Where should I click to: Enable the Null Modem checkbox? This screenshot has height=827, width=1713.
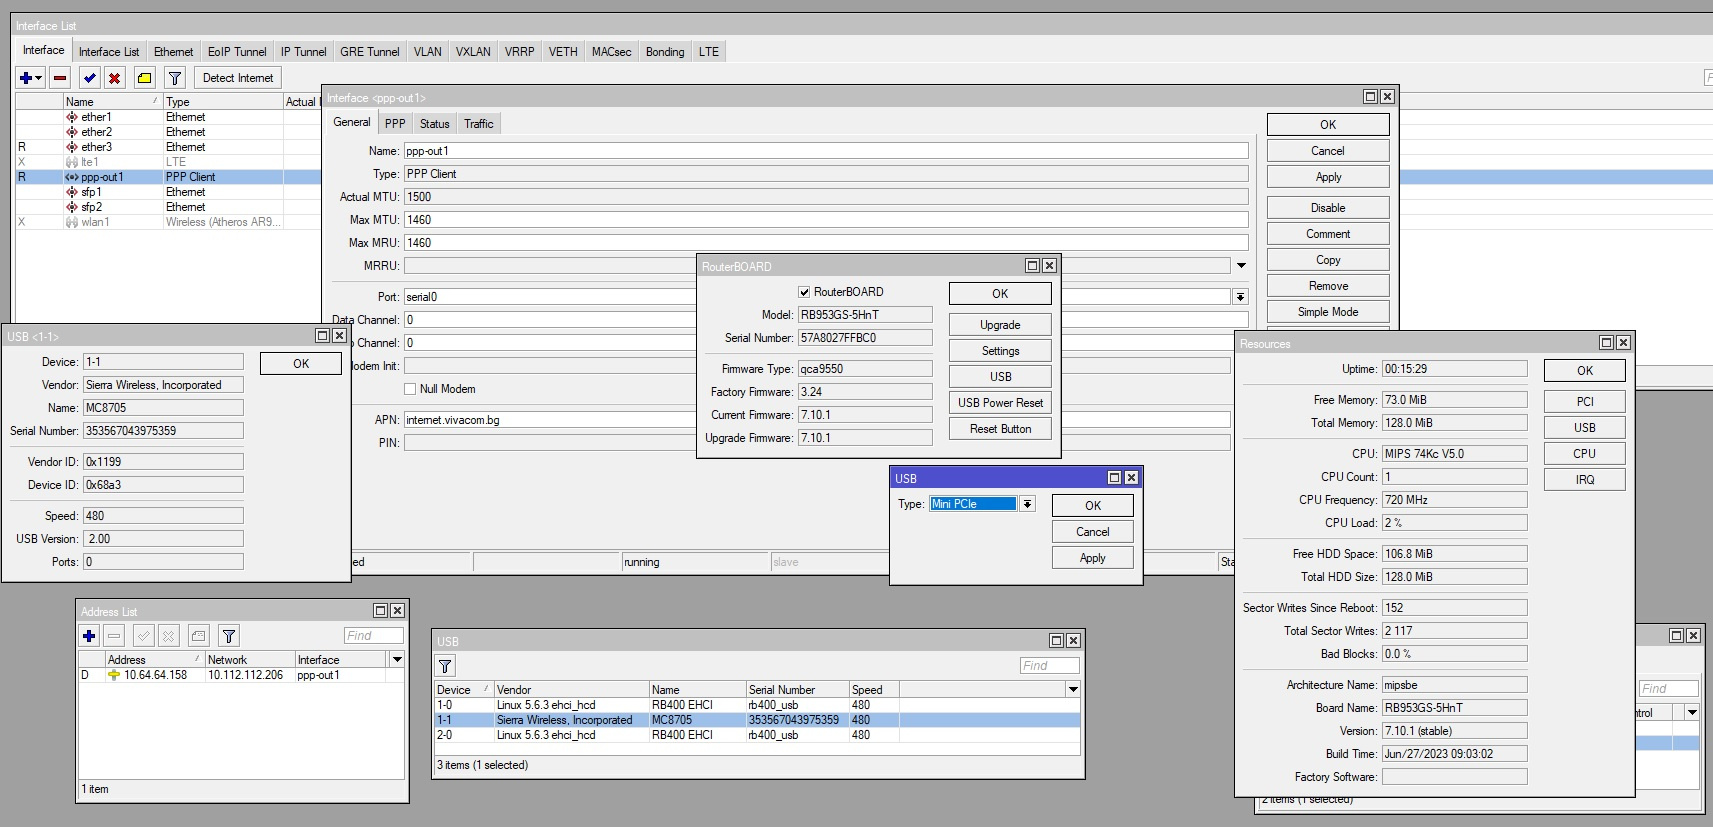410,389
